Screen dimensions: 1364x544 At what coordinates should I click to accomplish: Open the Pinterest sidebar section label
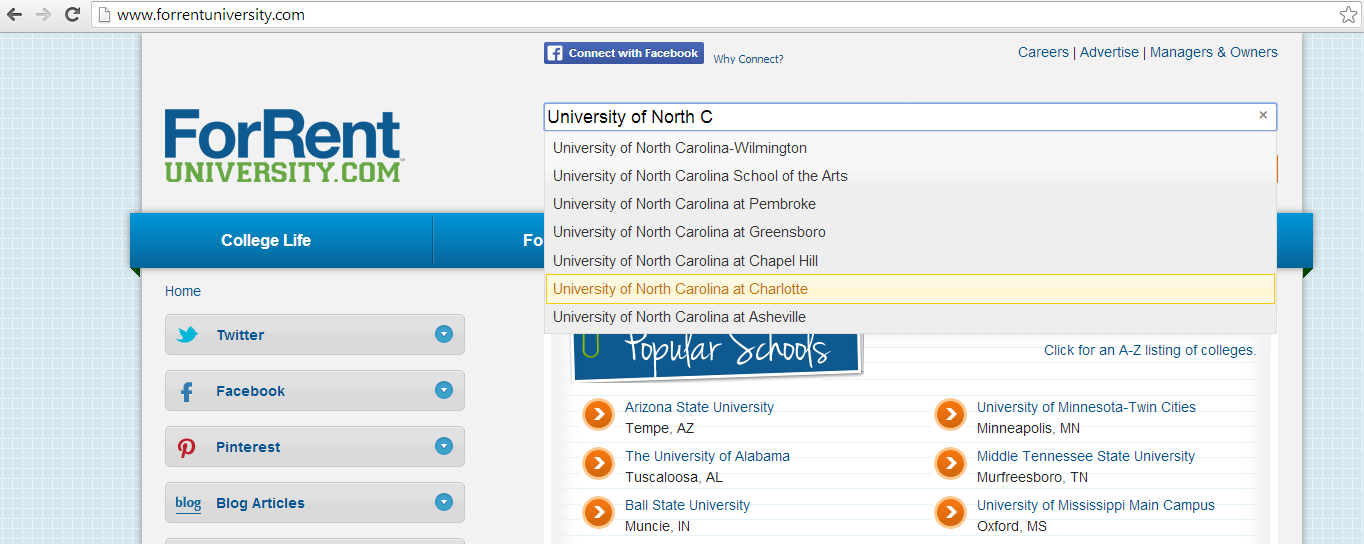[x=248, y=447]
